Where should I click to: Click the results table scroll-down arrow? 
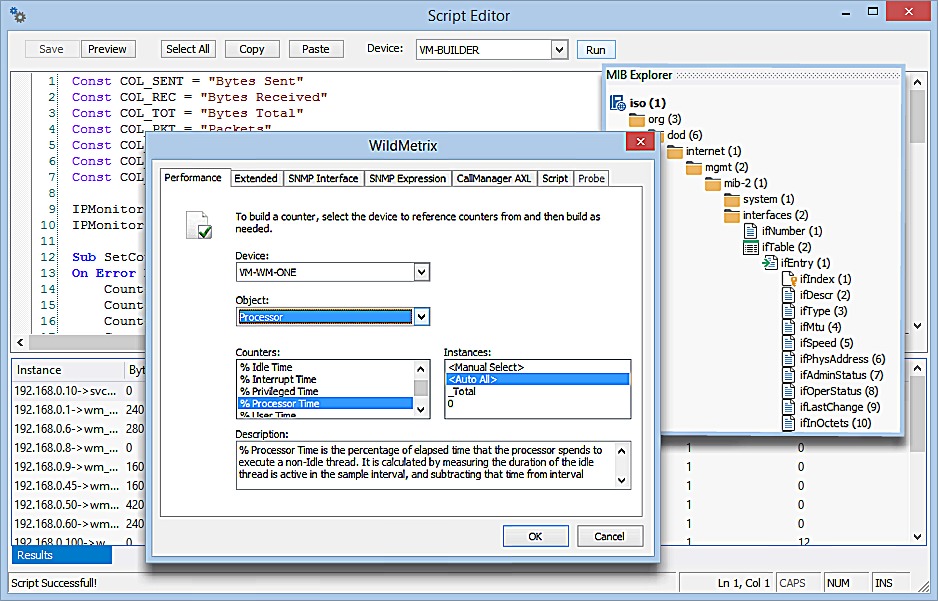[918, 537]
